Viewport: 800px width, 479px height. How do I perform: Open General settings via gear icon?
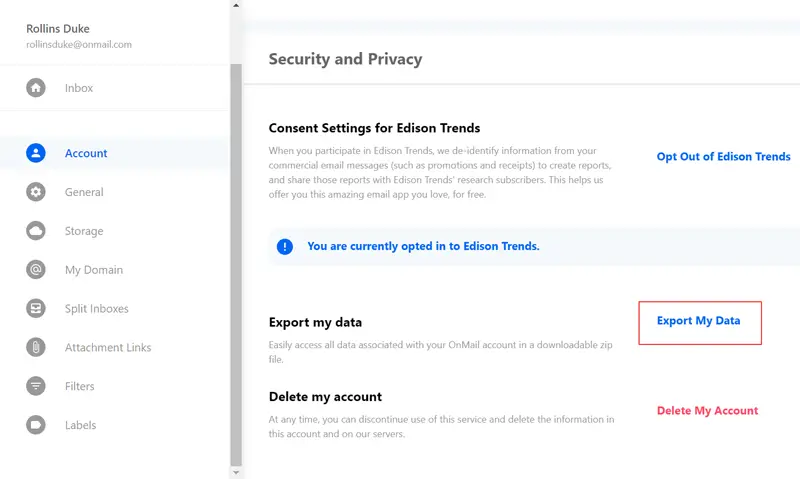point(36,192)
